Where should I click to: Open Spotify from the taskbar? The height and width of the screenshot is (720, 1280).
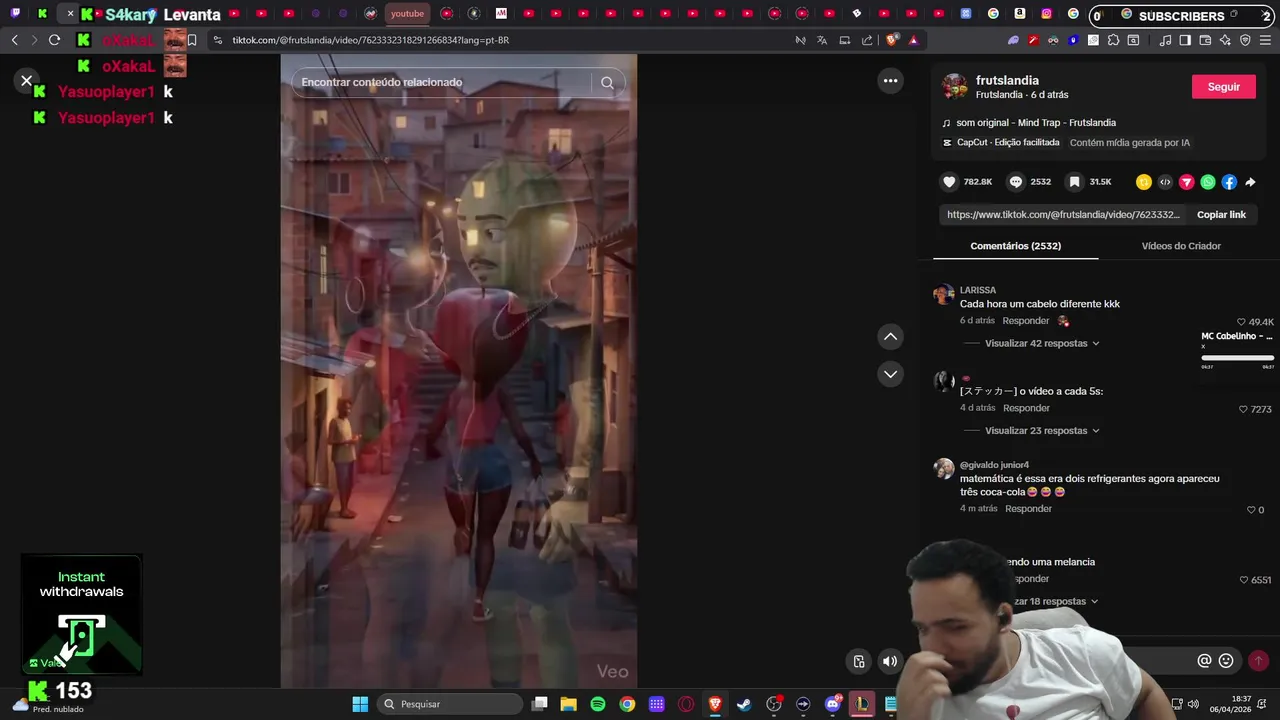click(598, 704)
